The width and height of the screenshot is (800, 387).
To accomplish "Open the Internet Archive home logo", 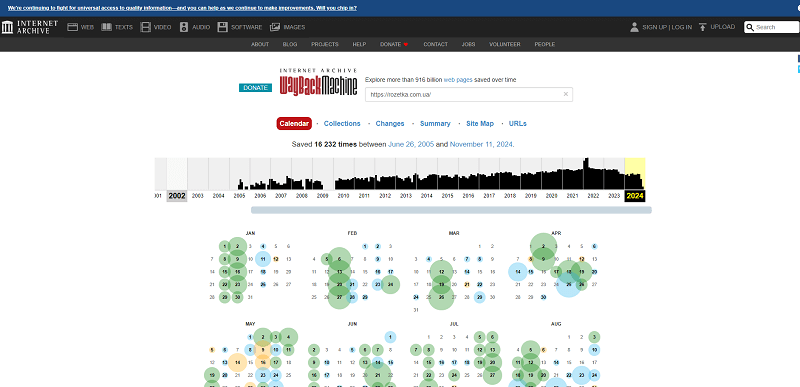I will (30, 27).
